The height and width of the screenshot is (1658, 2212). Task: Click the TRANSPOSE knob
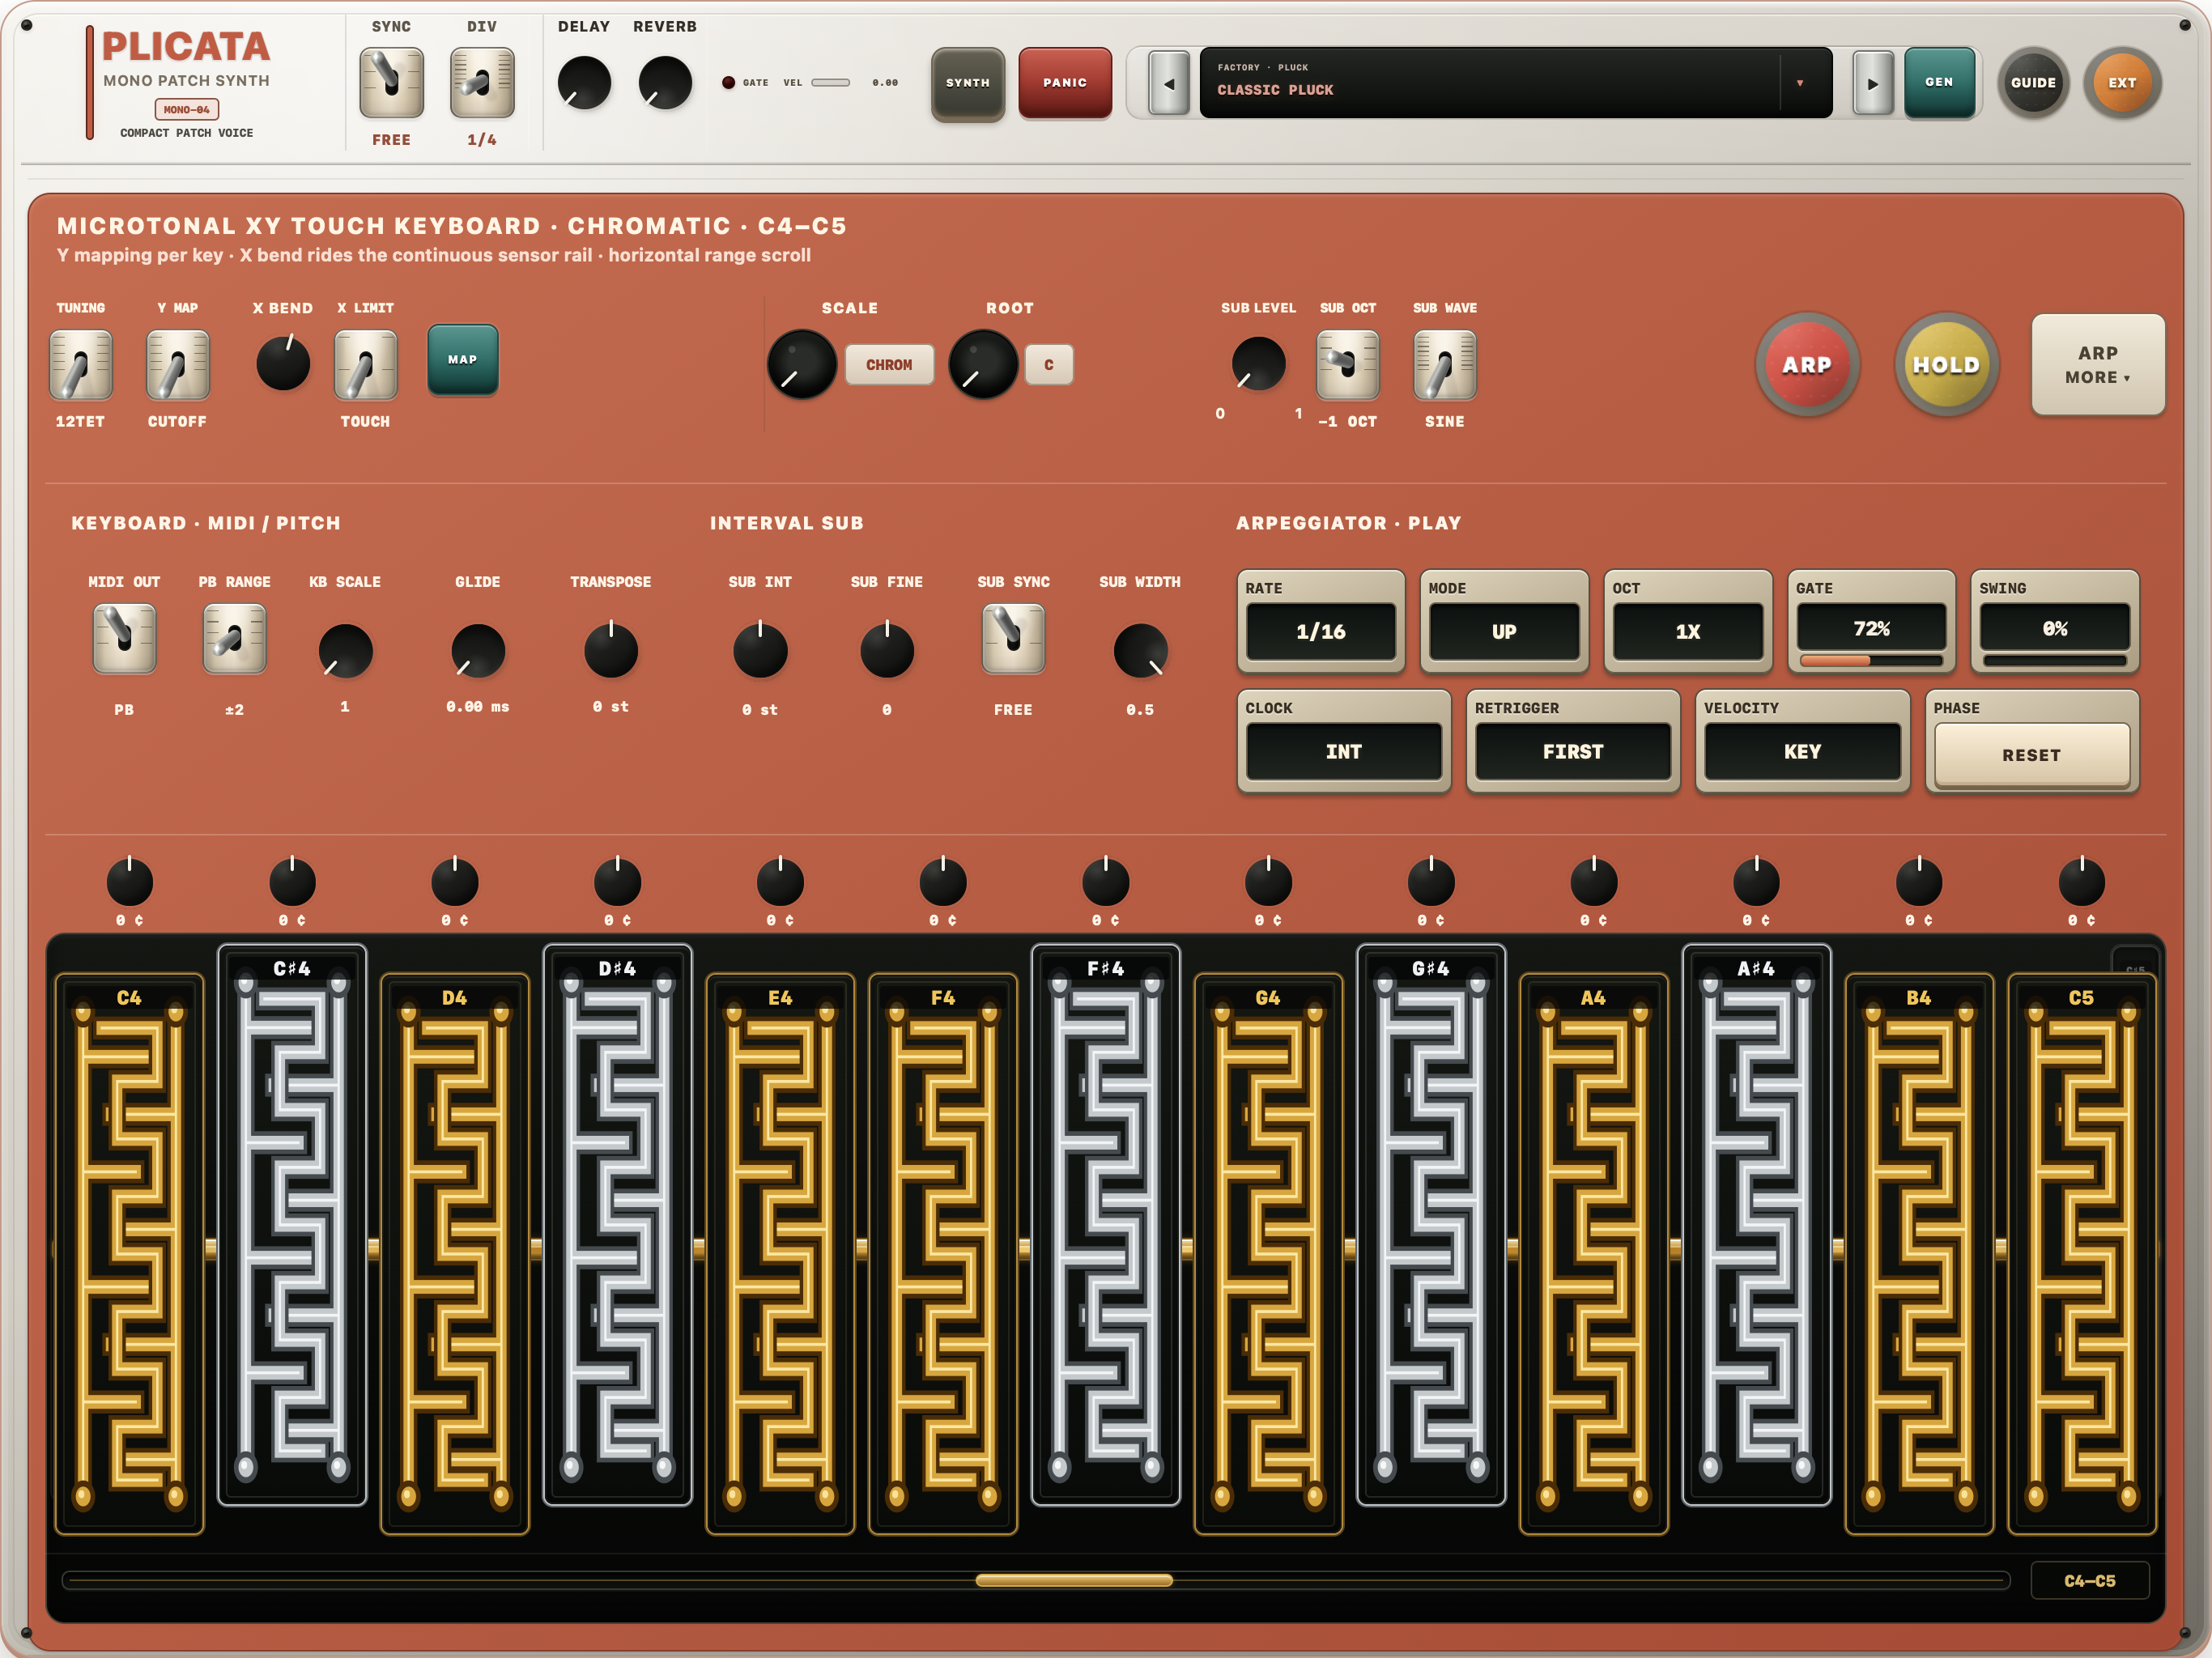(610, 651)
